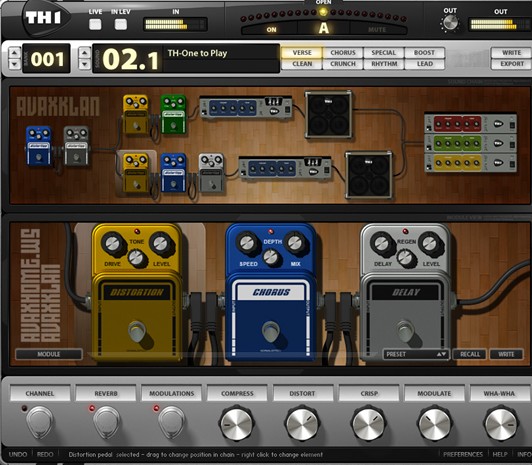The image size is (532, 465).
Task: Toggle the REVERB footswitch
Action: click(106, 423)
